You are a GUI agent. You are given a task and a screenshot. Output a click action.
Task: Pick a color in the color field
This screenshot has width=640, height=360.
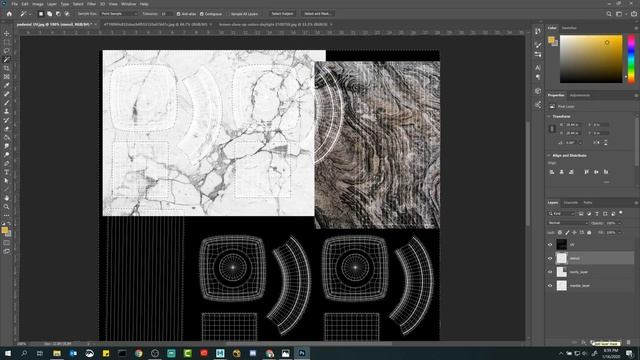click(x=591, y=59)
